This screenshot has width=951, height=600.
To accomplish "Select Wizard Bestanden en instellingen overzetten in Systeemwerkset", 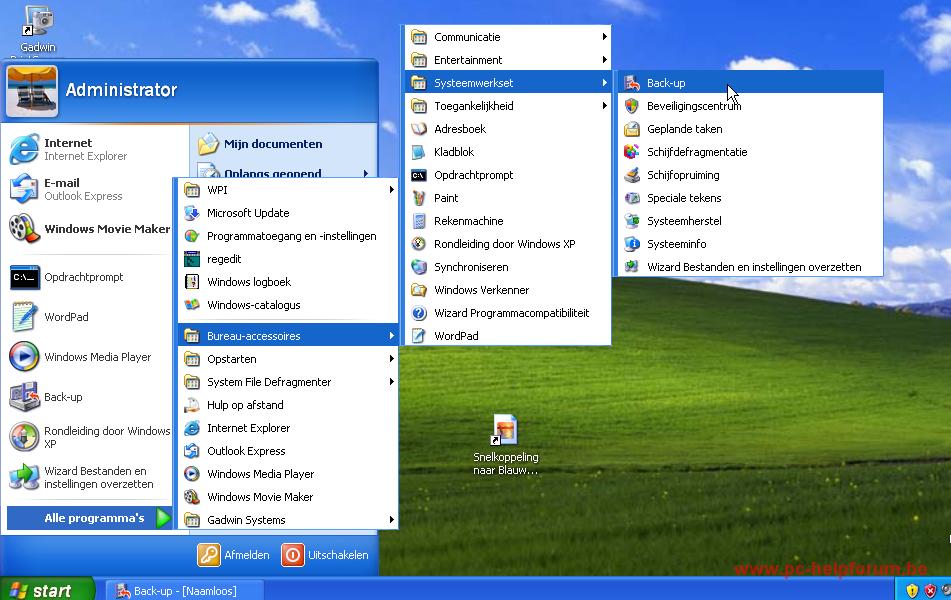I will [750, 268].
